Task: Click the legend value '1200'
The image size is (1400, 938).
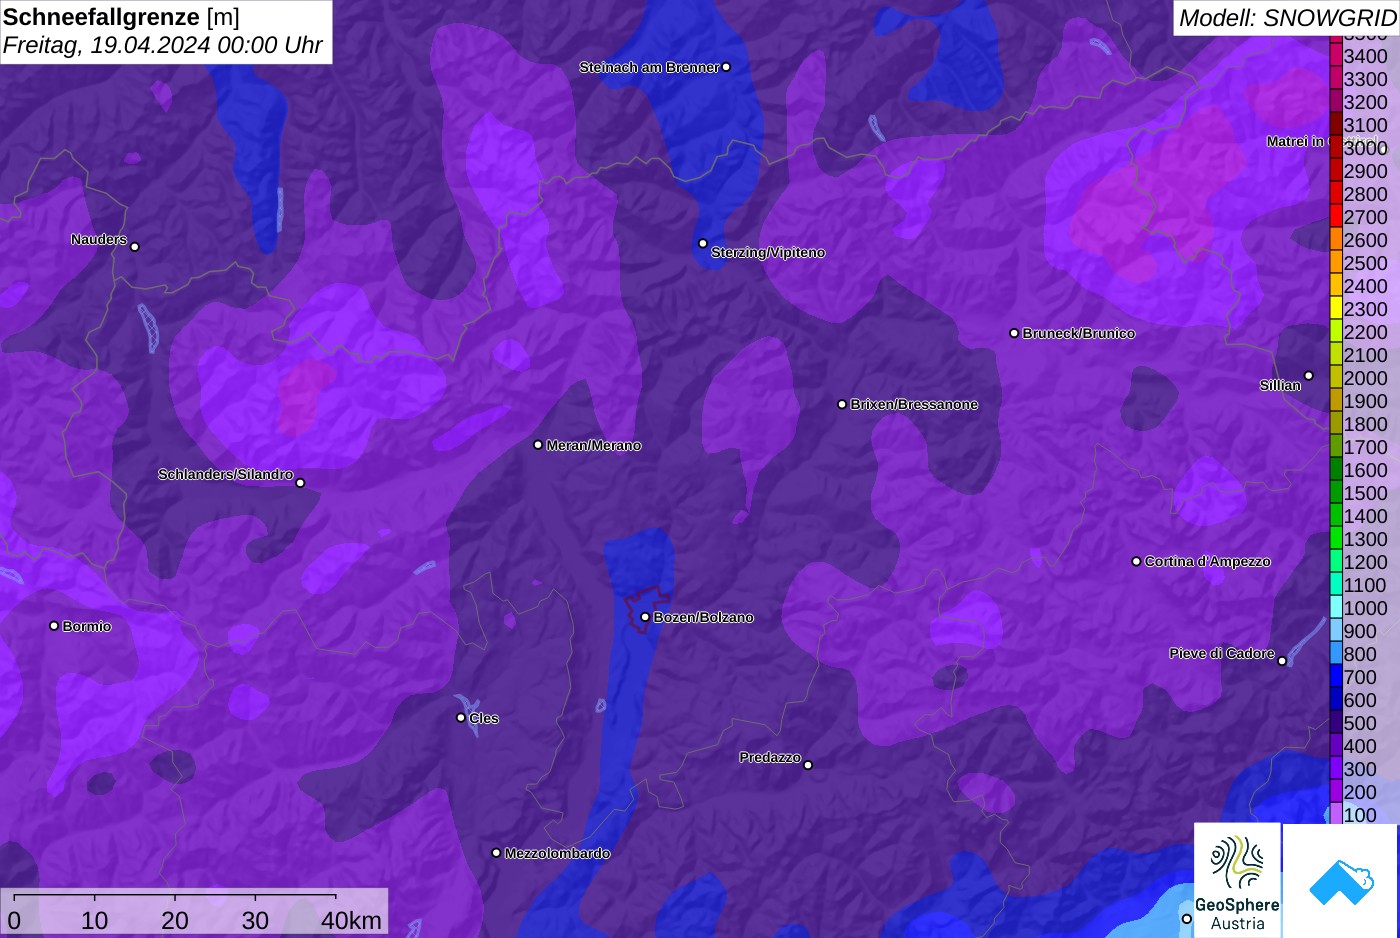Action: click(x=1365, y=562)
